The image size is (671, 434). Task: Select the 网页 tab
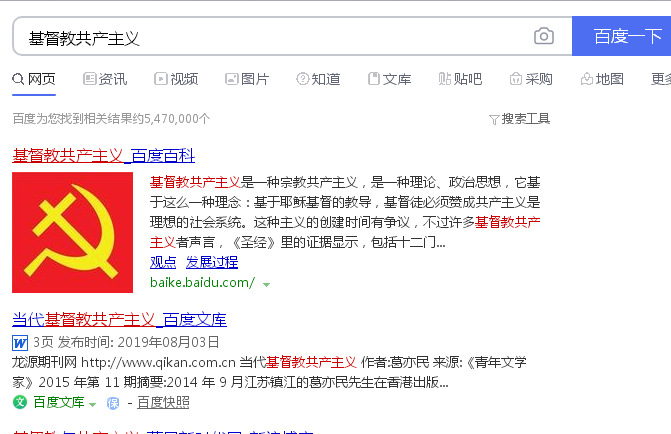coord(34,79)
